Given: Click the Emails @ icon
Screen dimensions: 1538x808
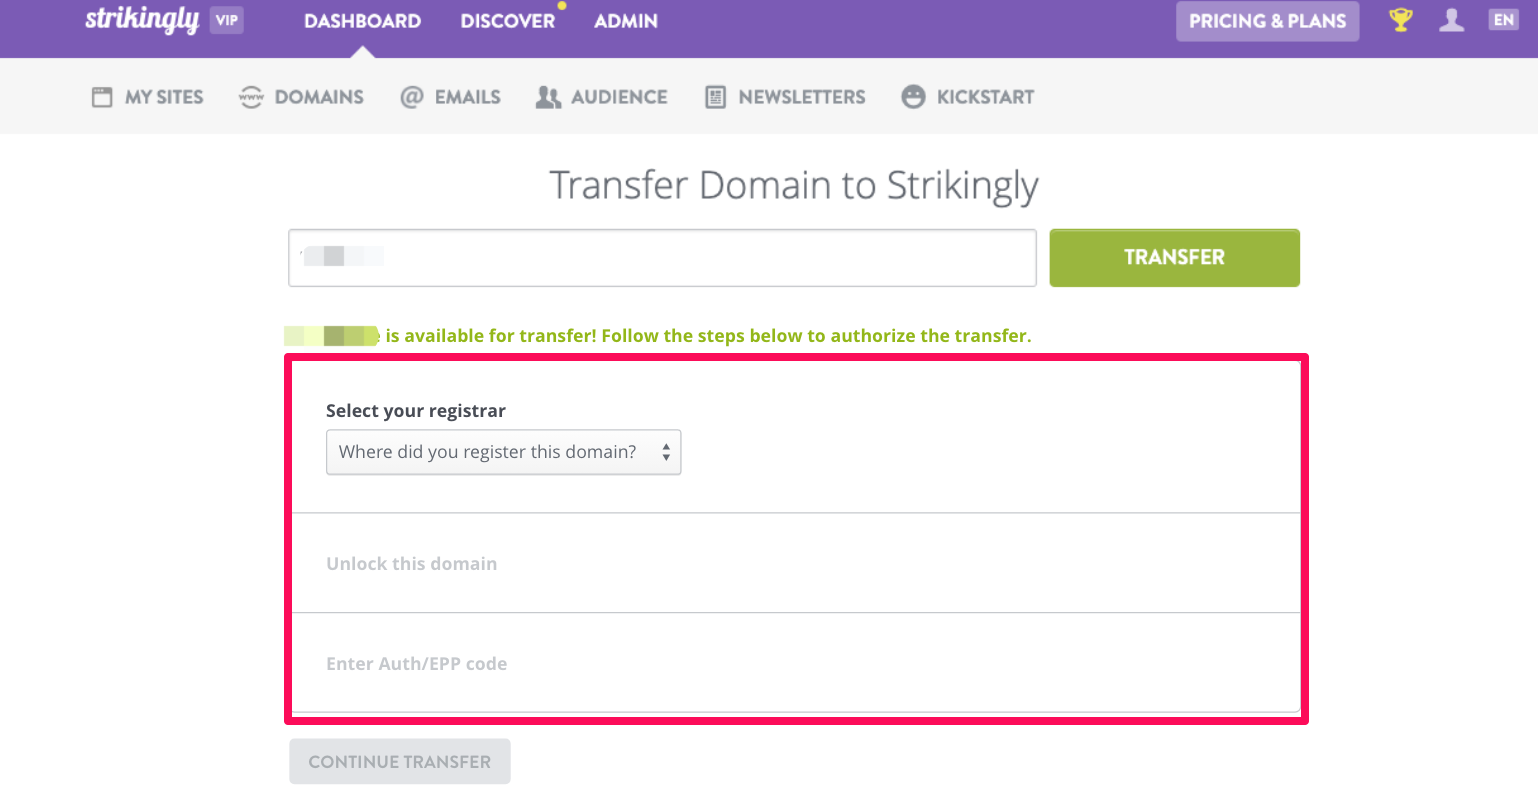Looking at the screenshot, I should coord(411,97).
